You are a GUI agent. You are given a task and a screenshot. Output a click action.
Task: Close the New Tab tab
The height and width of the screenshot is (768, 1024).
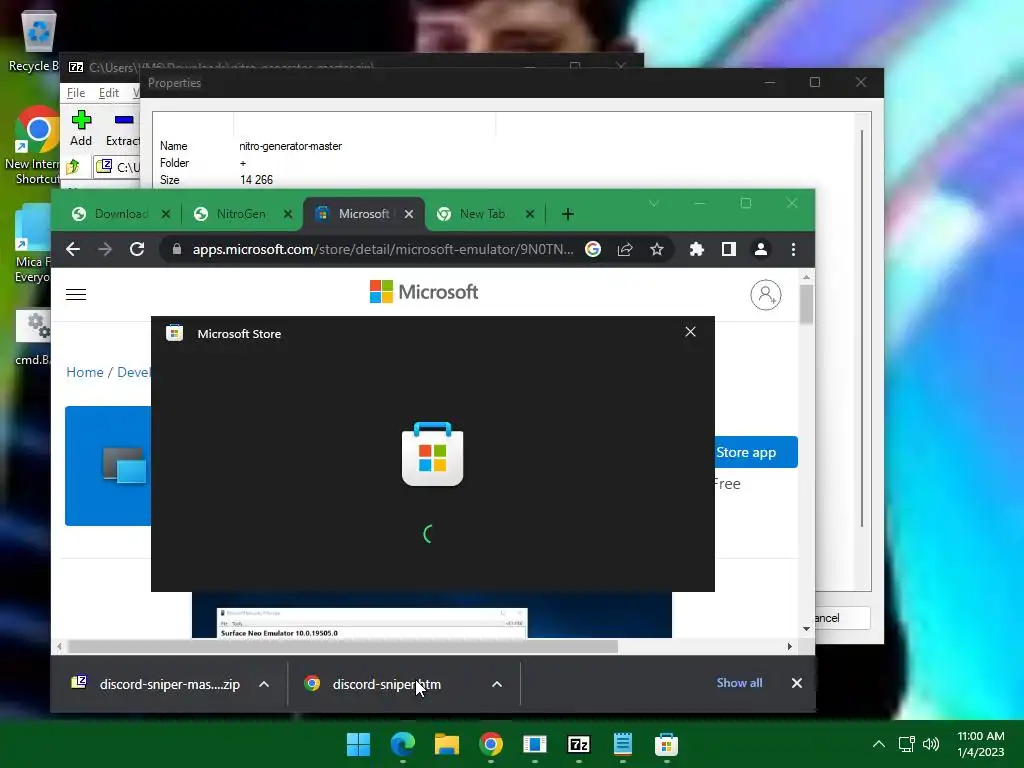(x=530, y=214)
